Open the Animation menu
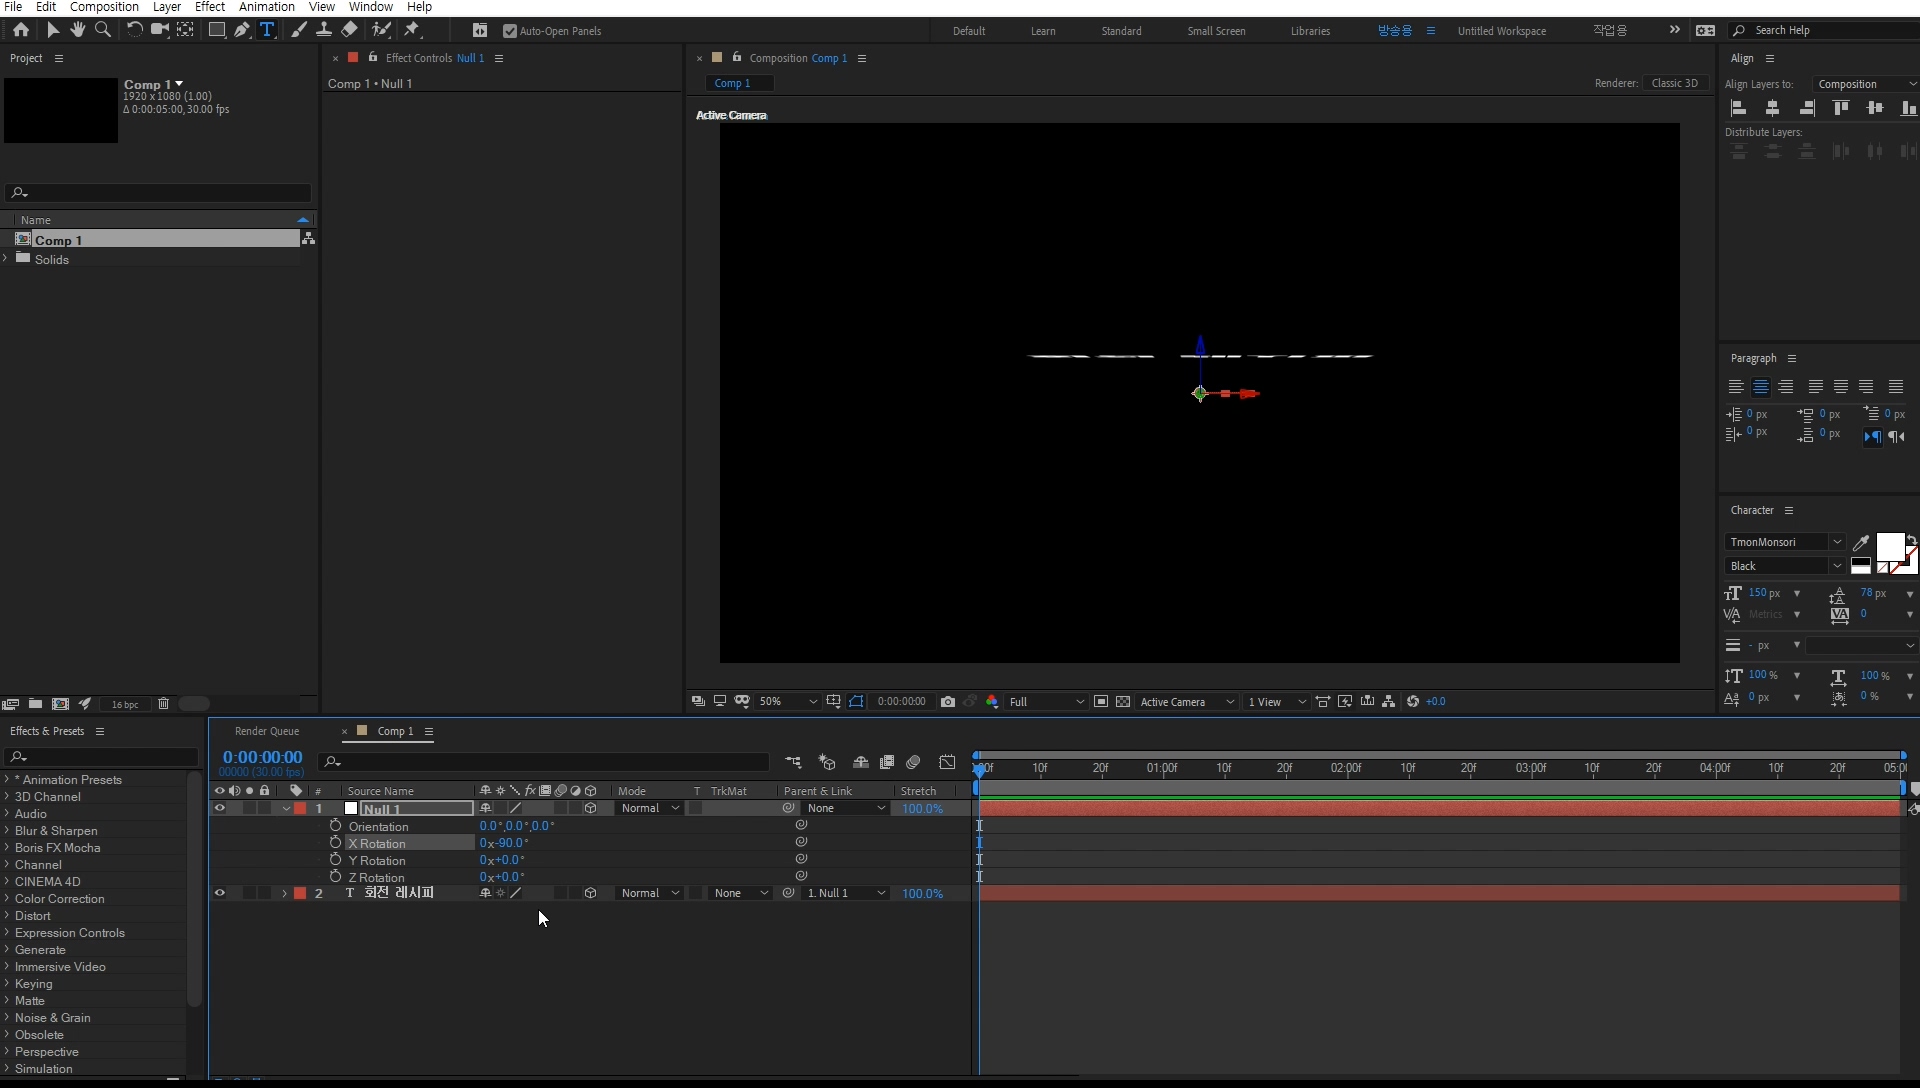 (266, 7)
